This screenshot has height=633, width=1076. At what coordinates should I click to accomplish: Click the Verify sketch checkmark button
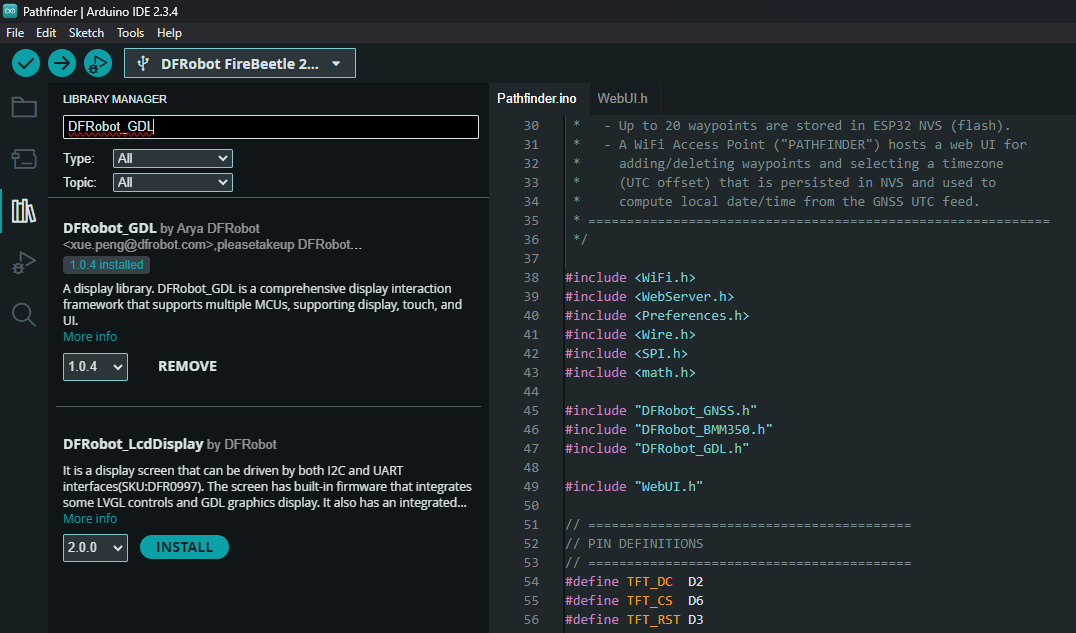pyautogui.click(x=26, y=64)
